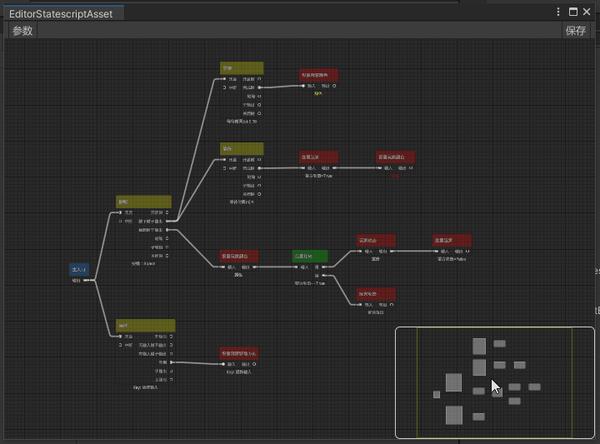This screenshot has height=444, width=600.
Task: Select the last red node in the second olive node's chain
Action: point(396,157)
